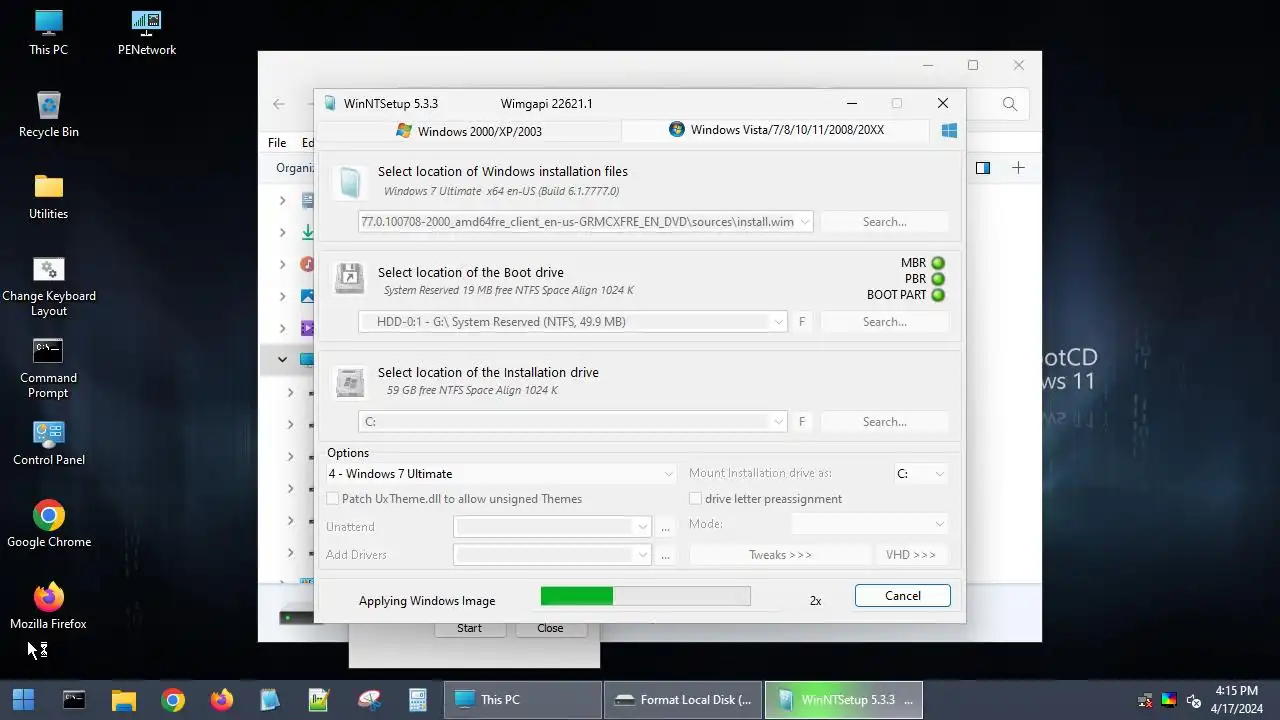Select Command Prompt desktop shortcut
This screenshot has height=720, width=1280.
tap(48, 368)
